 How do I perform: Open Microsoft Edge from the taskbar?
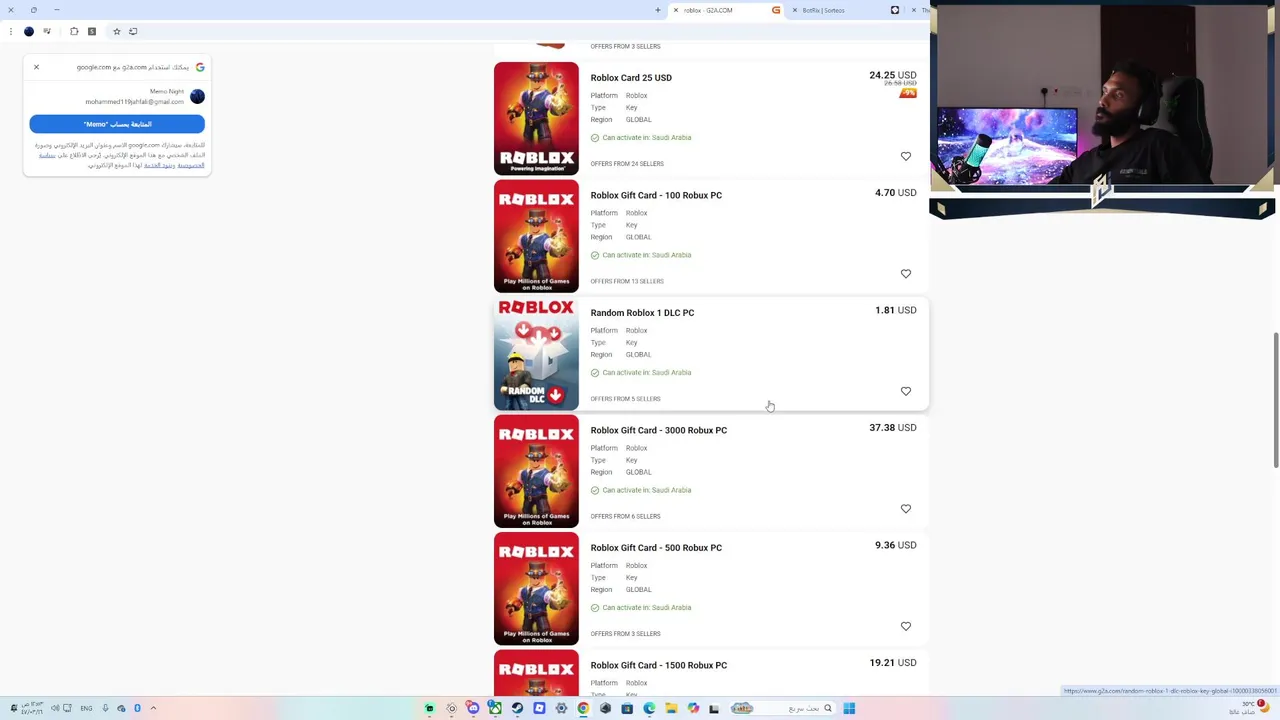coord(649,708)
